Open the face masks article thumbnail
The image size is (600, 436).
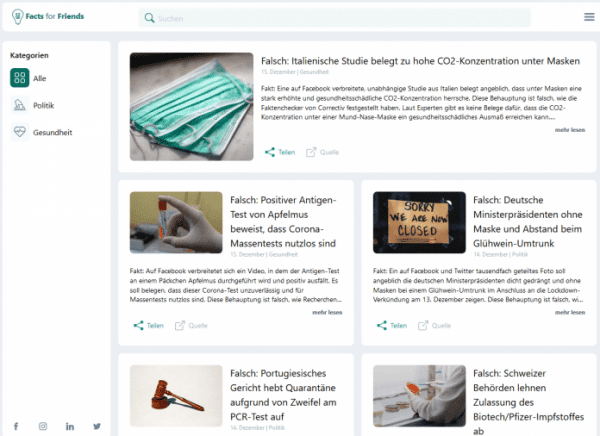[x=191, y=106]
